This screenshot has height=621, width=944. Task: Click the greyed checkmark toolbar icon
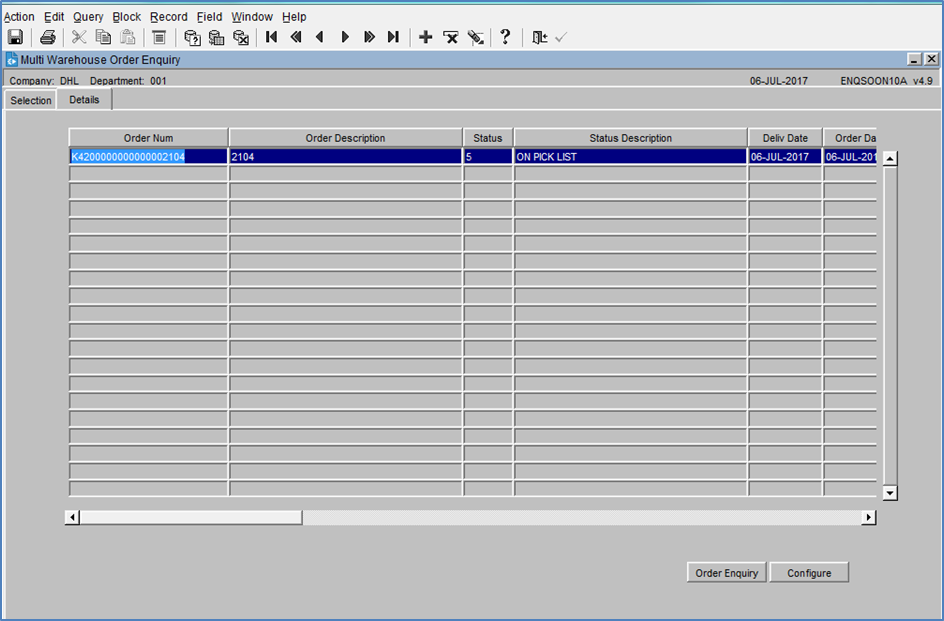(561, 37)
